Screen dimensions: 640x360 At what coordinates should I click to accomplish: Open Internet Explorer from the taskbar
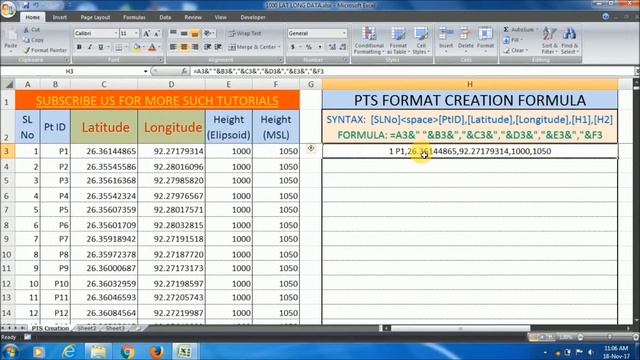pos(69,351)
